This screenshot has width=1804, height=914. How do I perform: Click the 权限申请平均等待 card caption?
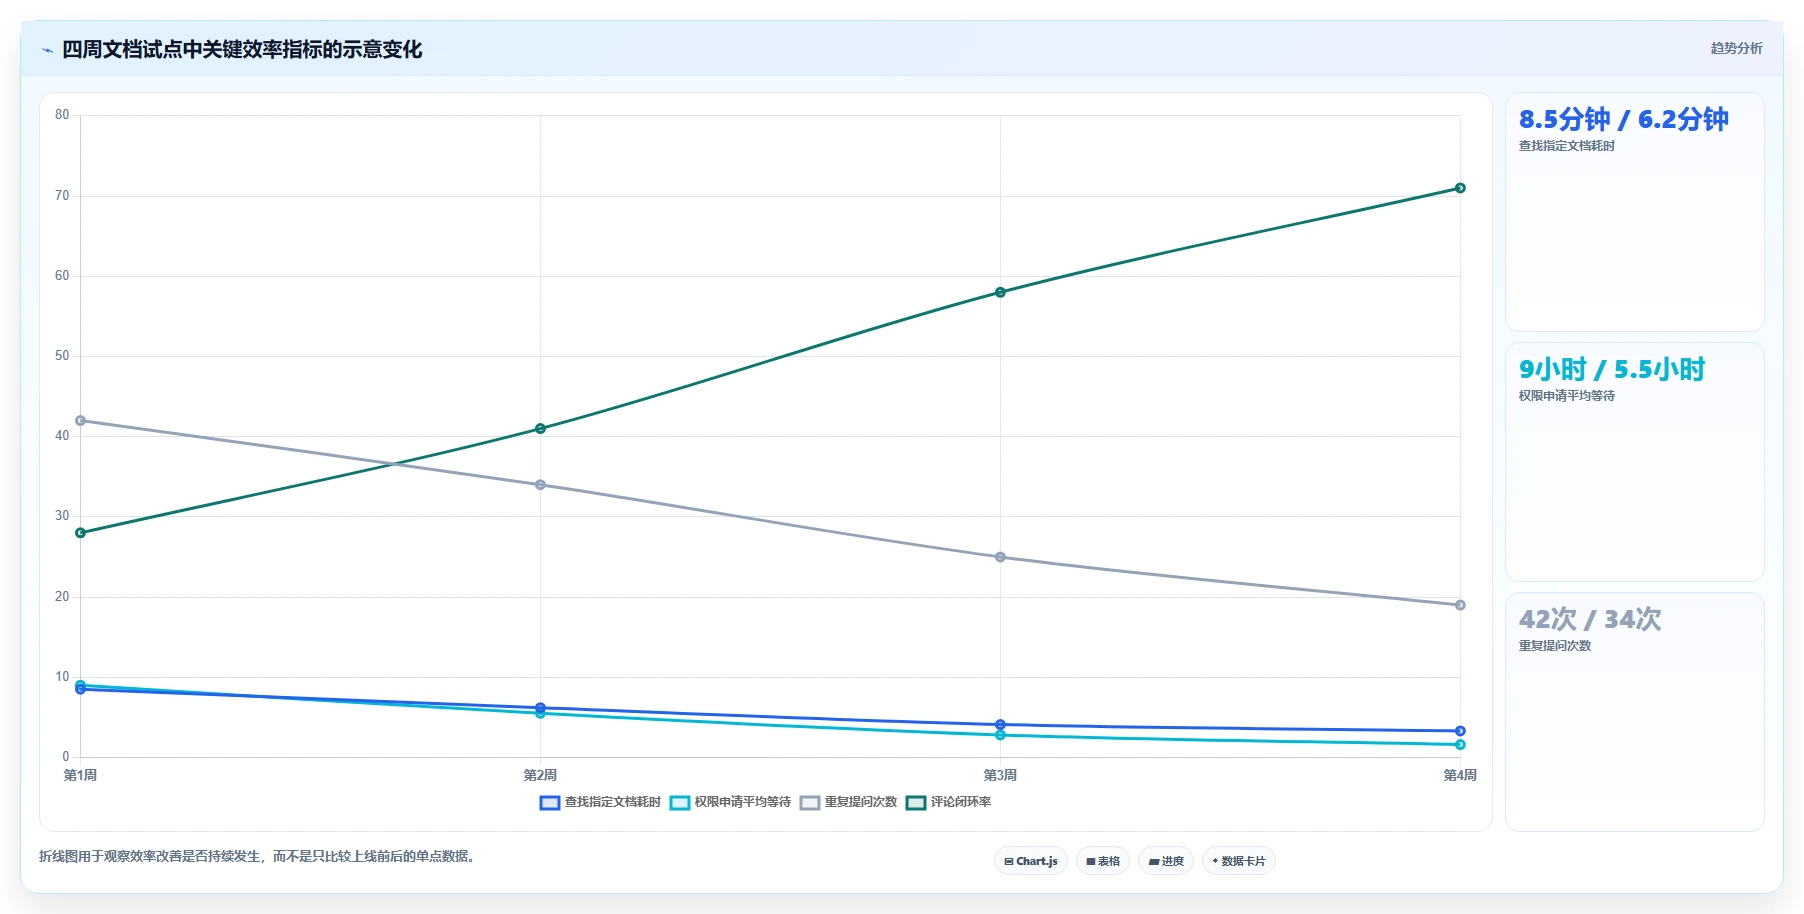[x=1566, y=396]
